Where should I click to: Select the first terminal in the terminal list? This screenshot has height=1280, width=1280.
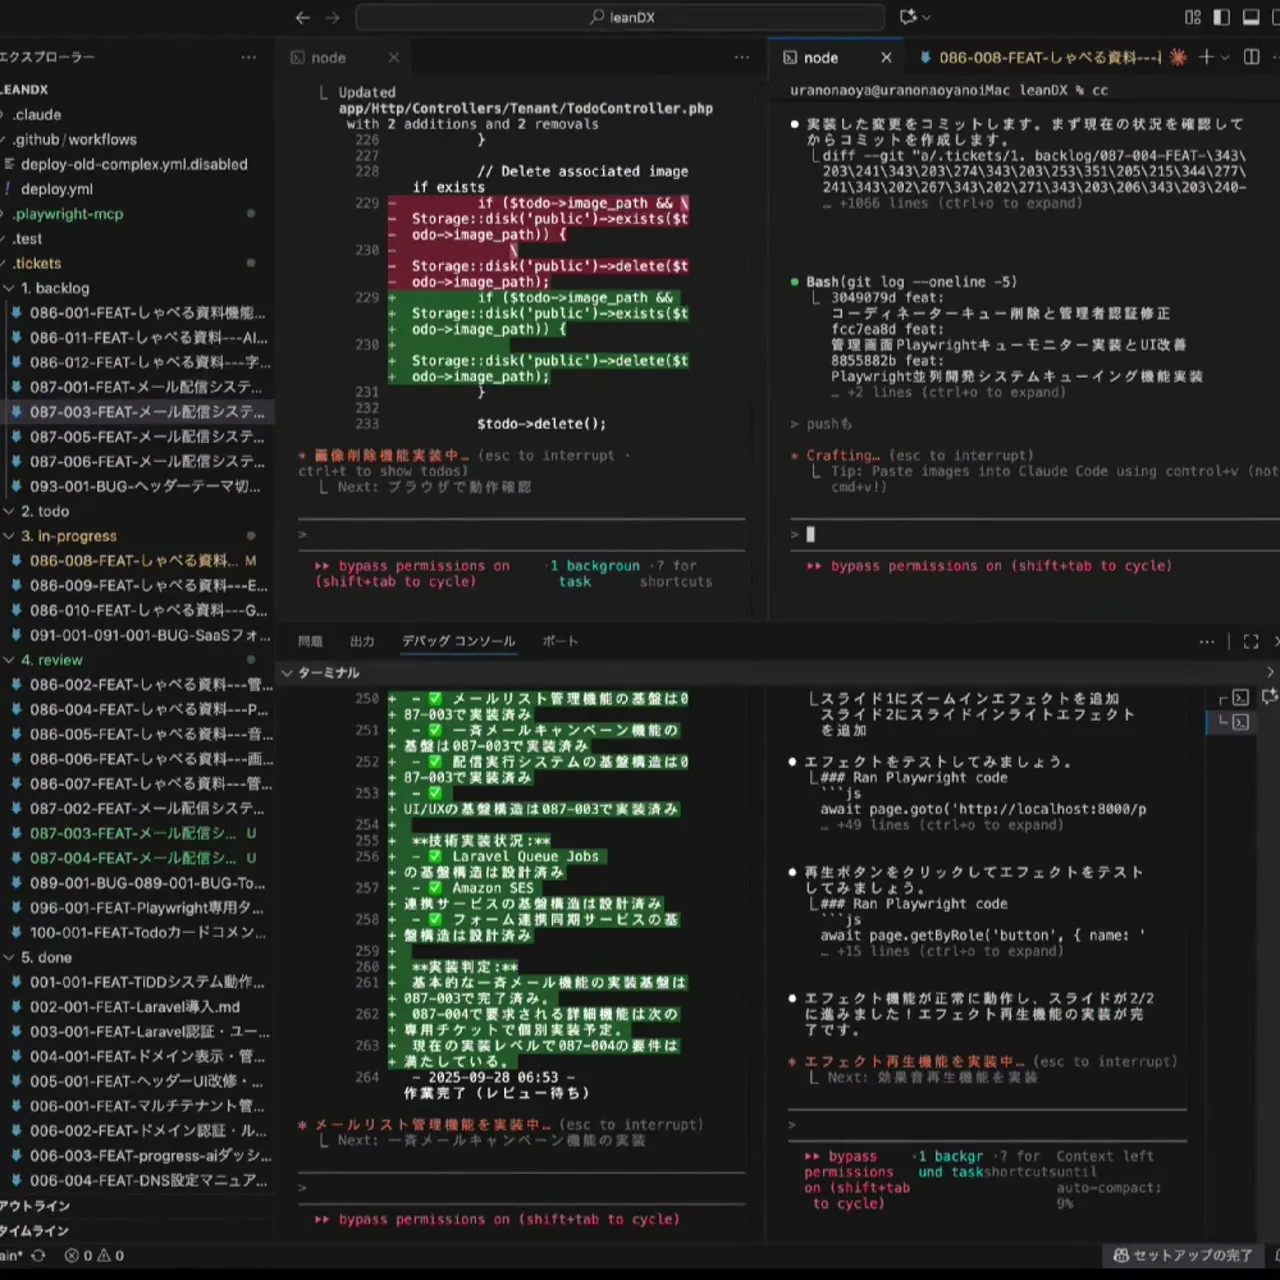(x=1240, y=697)
